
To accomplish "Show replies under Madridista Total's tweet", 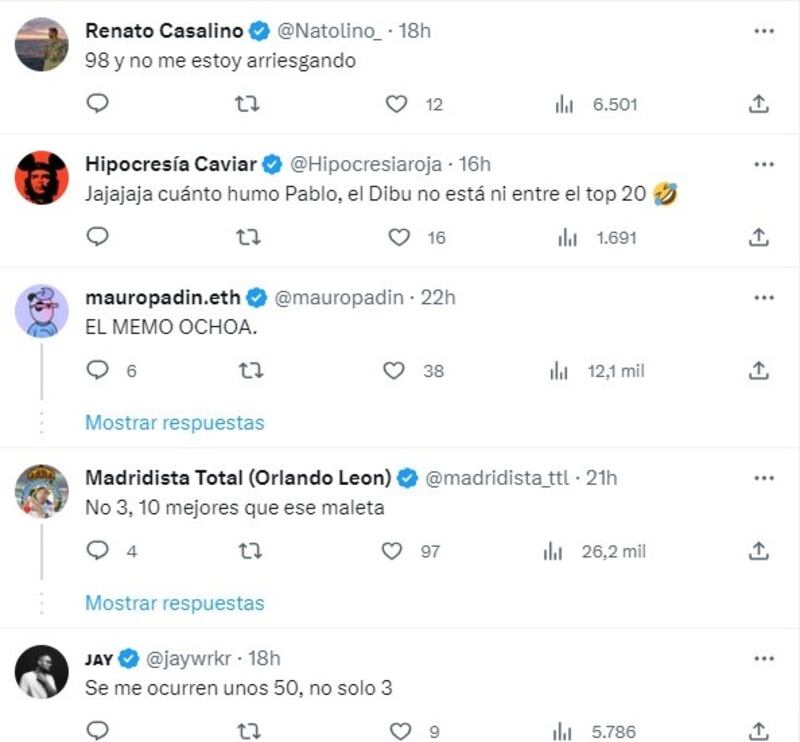I will (x=174, y=603).
